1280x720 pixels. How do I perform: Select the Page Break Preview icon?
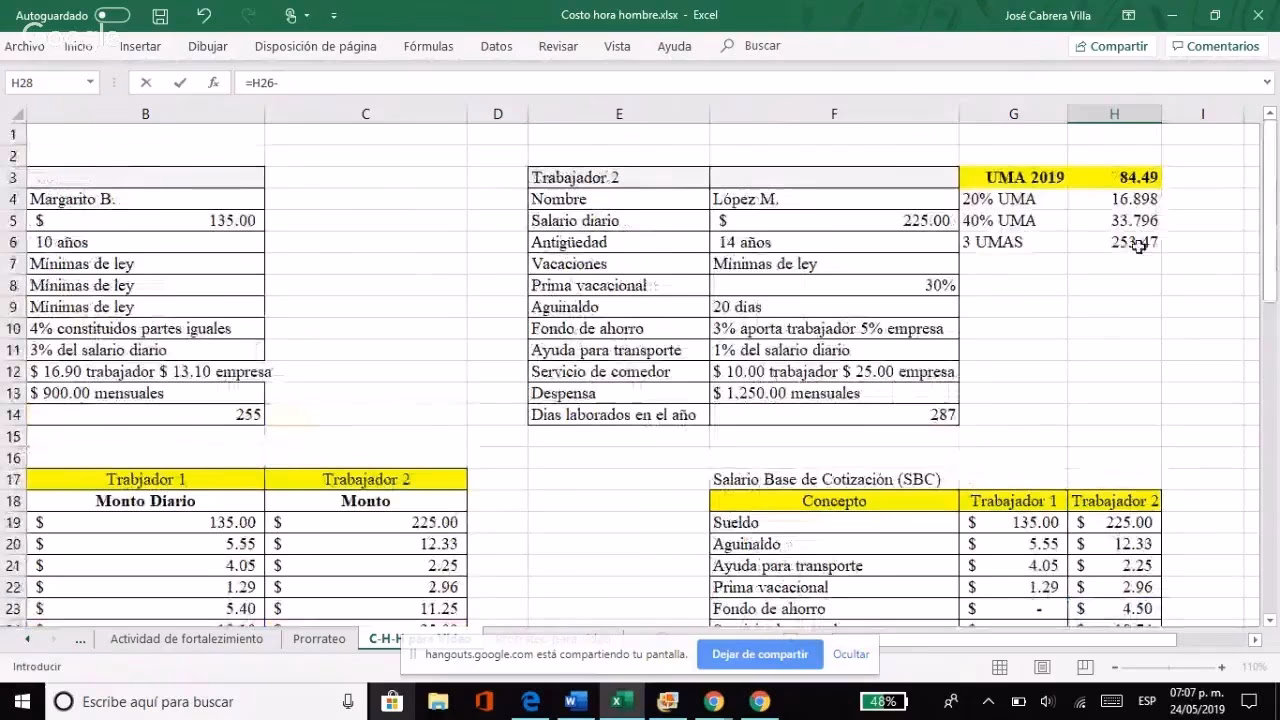click(x=1085, y=667)
